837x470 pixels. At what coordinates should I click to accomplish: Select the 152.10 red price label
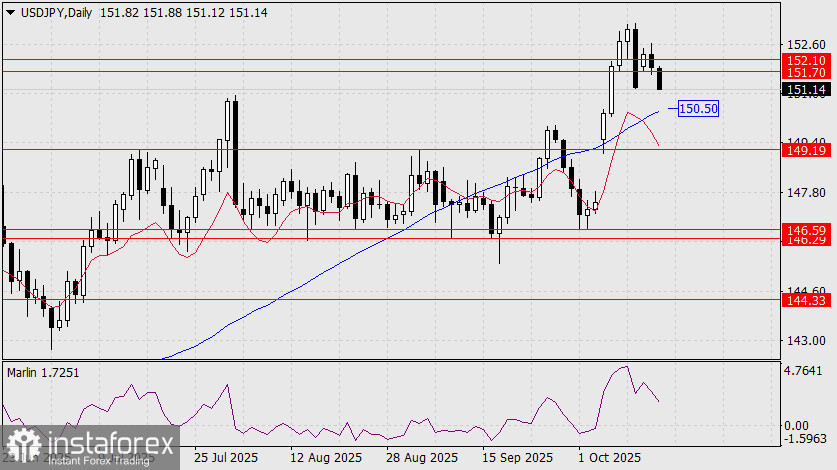(806, 60)
